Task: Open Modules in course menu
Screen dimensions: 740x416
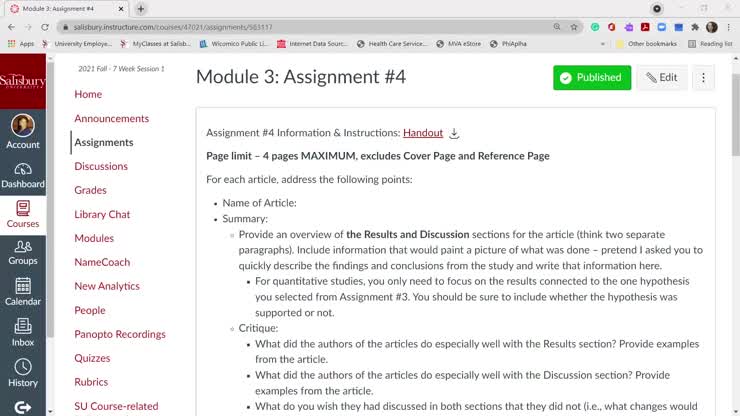Action: [x=94, y=238]
